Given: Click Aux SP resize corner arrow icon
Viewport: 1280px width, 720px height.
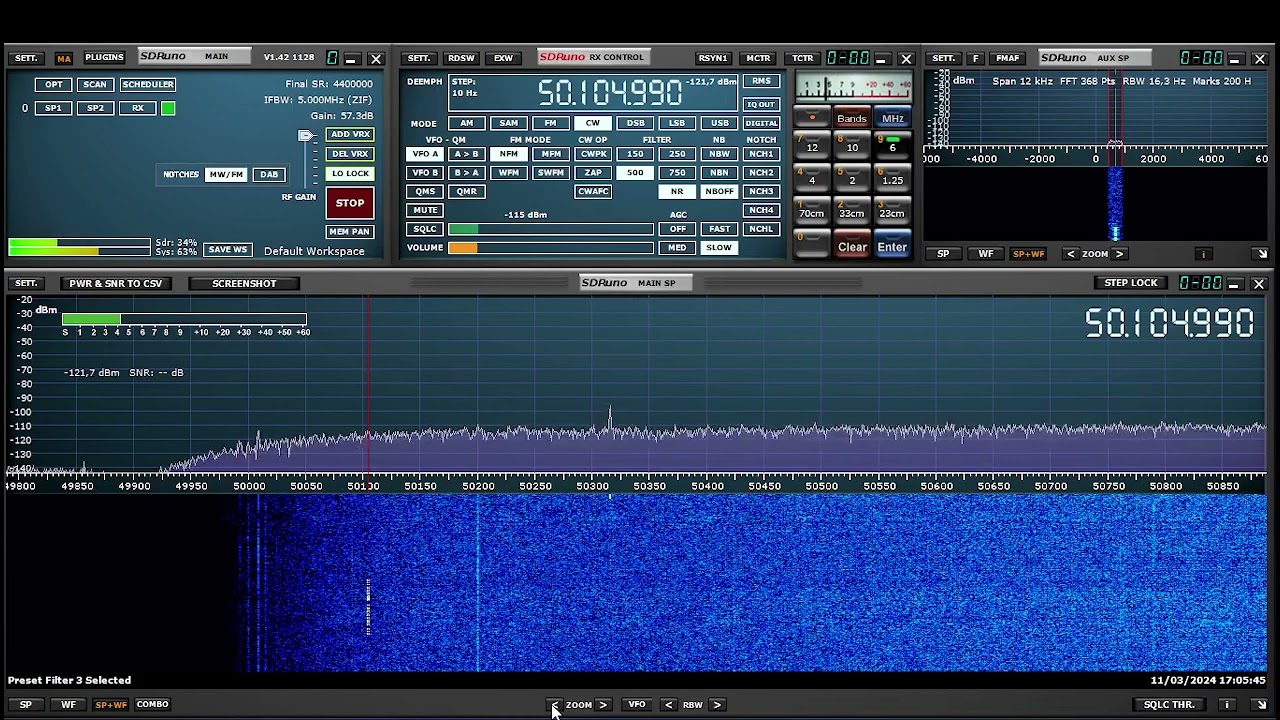Looking at the screenshot, I should tap(1261, 254).
